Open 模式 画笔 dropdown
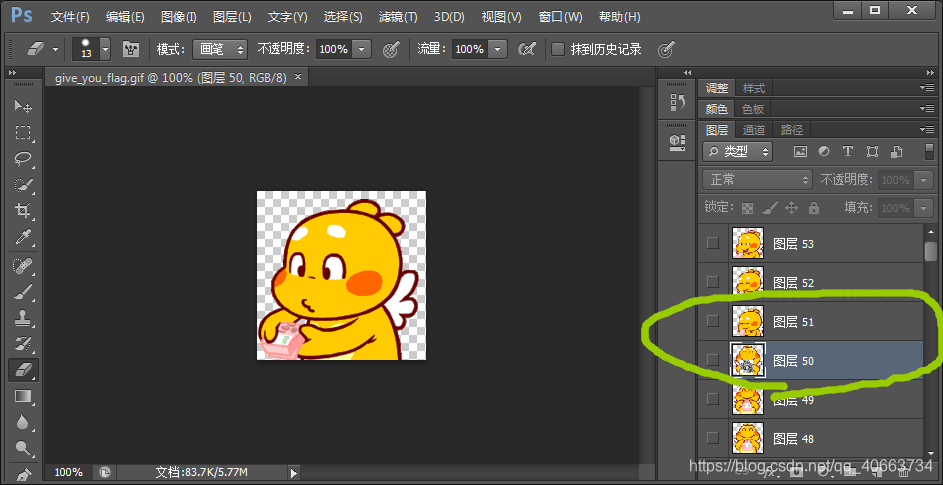 220,49
